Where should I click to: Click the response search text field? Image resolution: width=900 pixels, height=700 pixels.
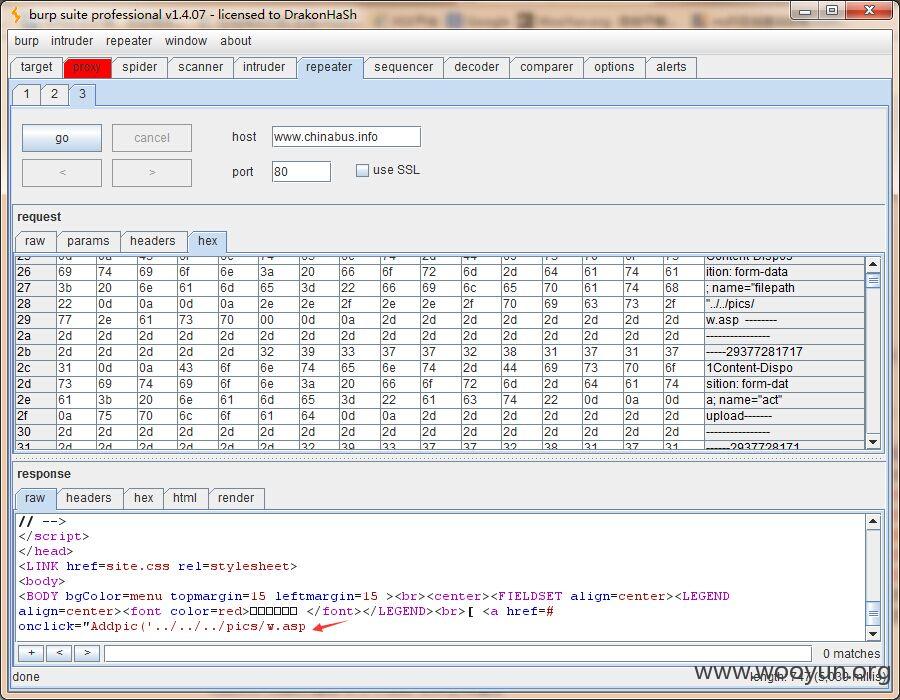point(458,654)
